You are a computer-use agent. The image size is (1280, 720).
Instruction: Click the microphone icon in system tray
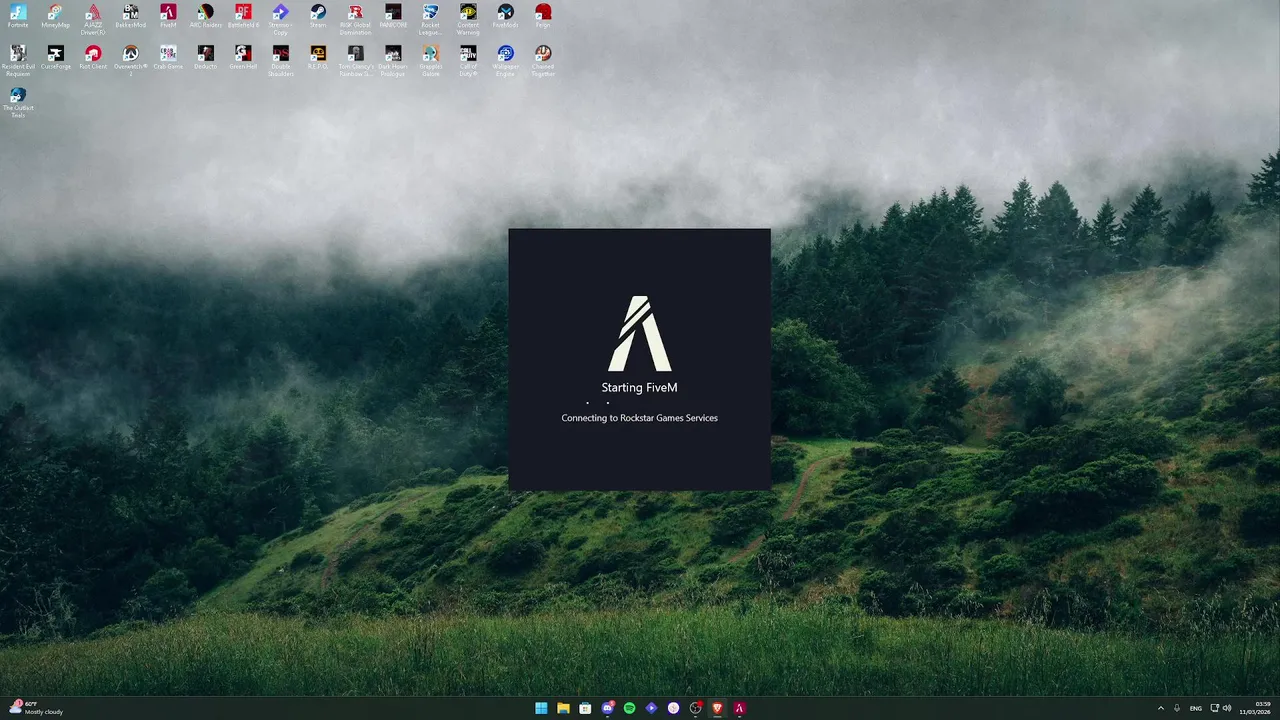1177,708
